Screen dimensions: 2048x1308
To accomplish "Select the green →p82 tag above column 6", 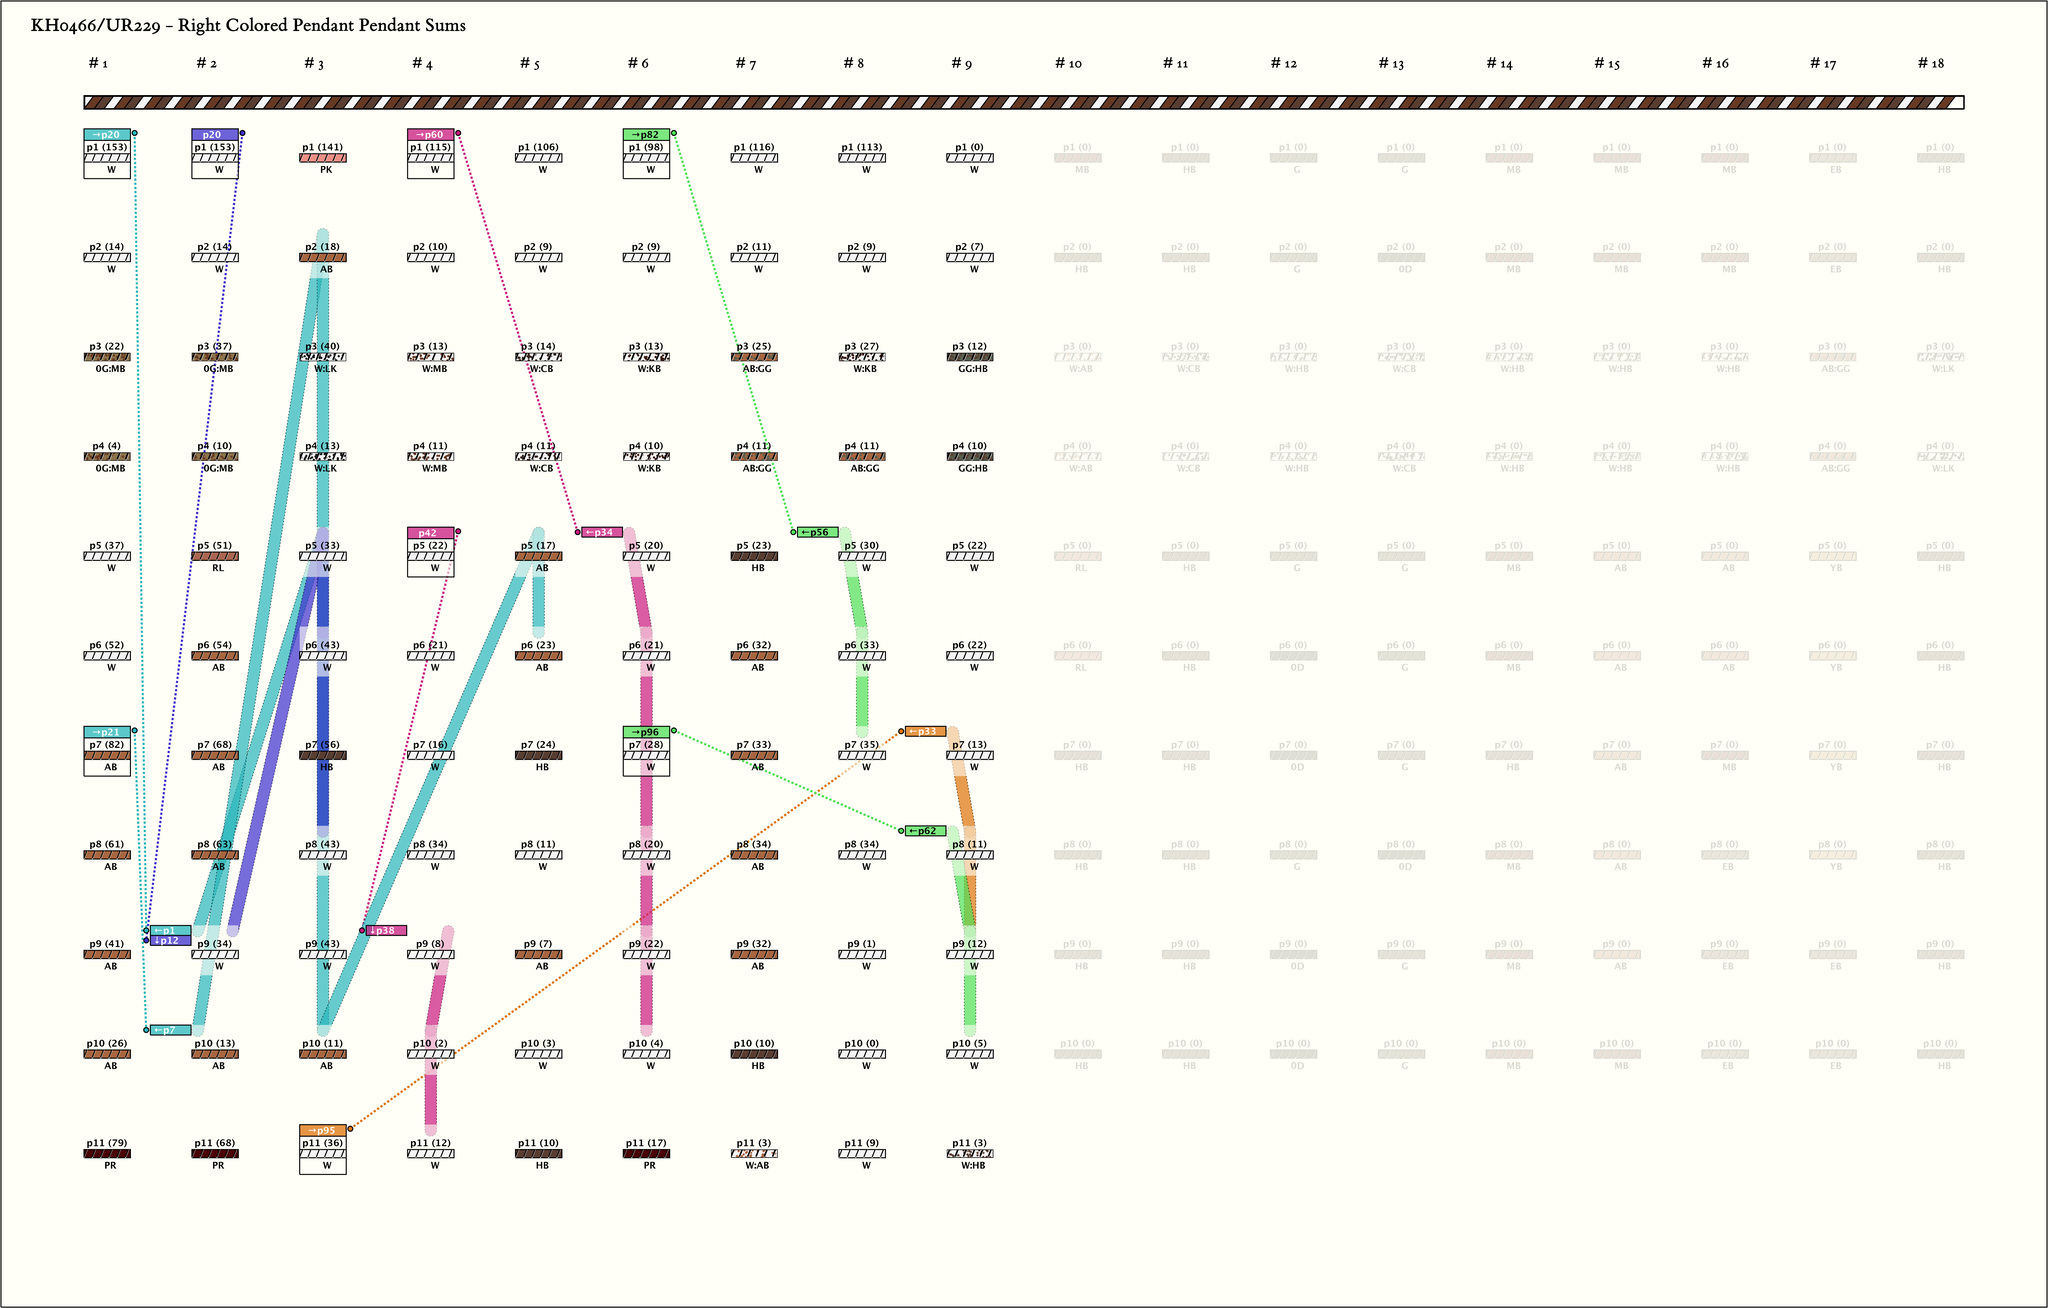I will (x=646, y=134).
